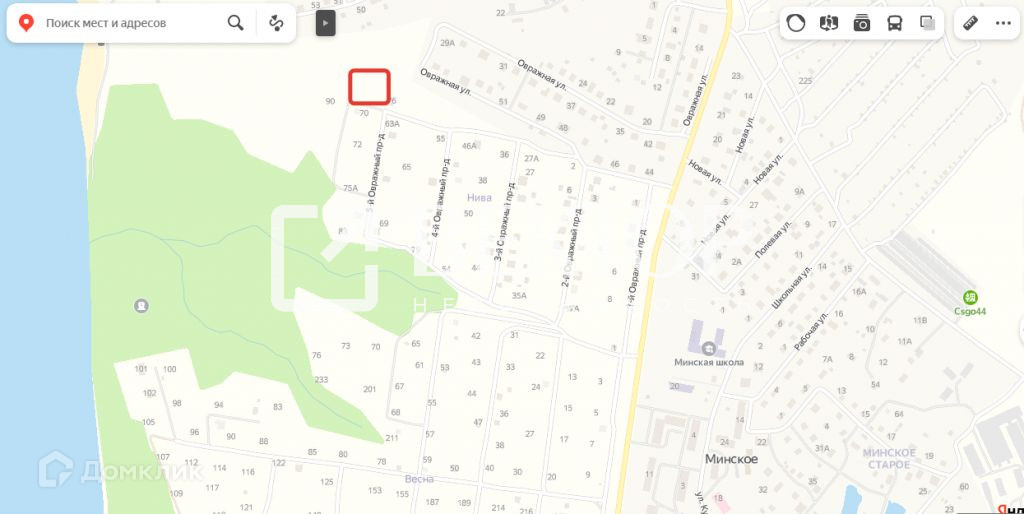
Task: Focus the 'Поиск мест и адресов' search field
Action: click(x=131, y=24)
